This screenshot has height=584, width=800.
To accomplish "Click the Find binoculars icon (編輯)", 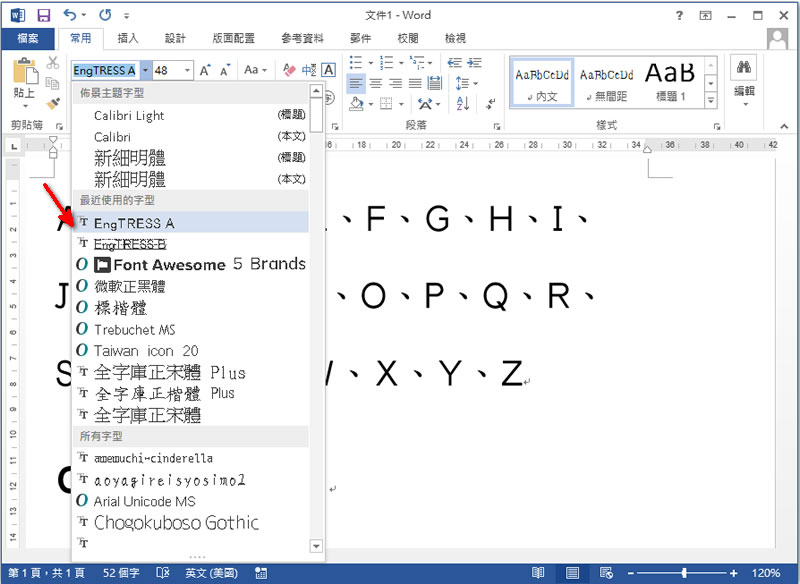I will point(743,67).
